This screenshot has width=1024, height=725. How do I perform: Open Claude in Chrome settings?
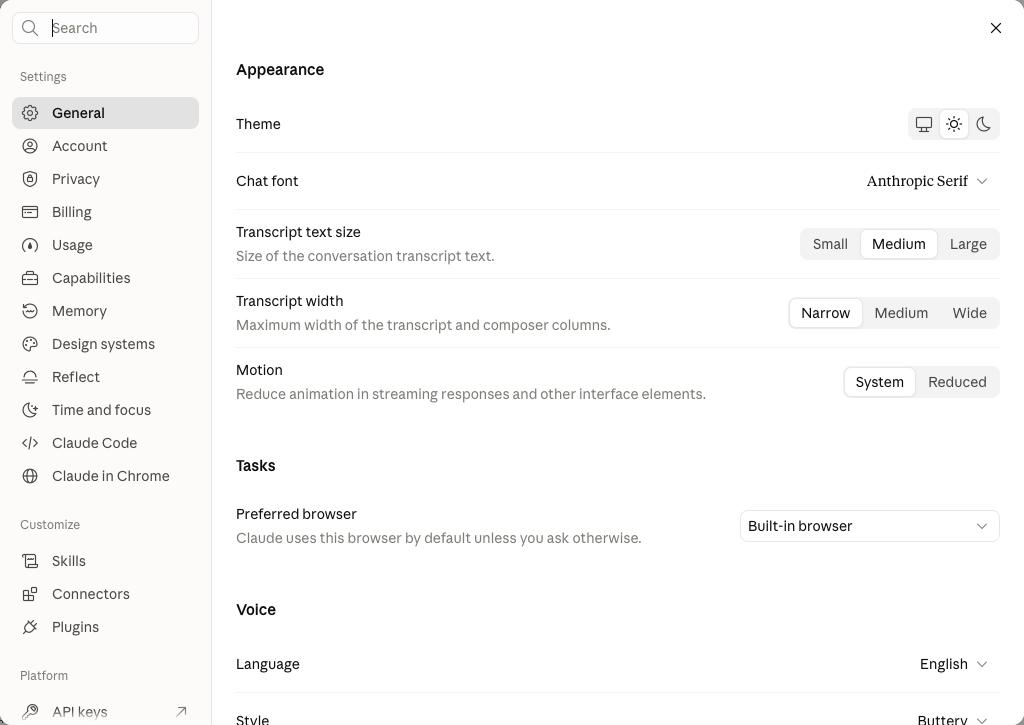click(105, 476)
